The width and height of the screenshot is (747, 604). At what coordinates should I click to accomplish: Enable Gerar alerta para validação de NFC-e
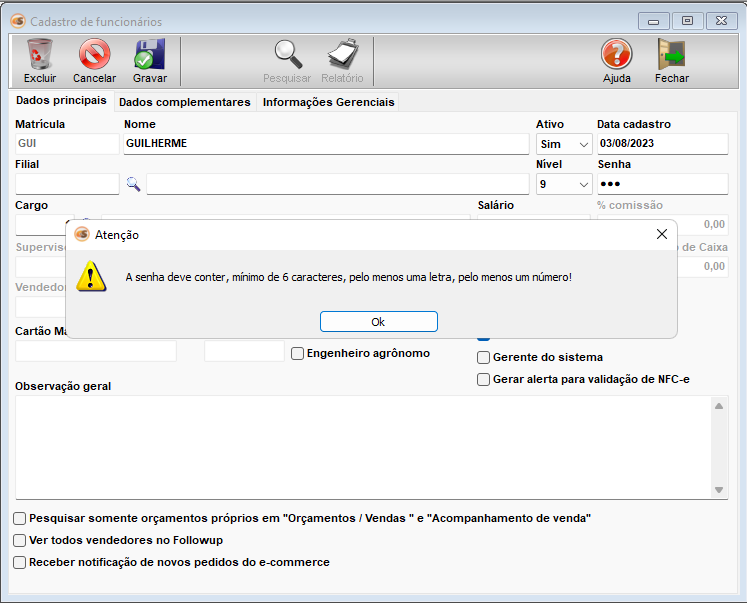pos(484,379)
